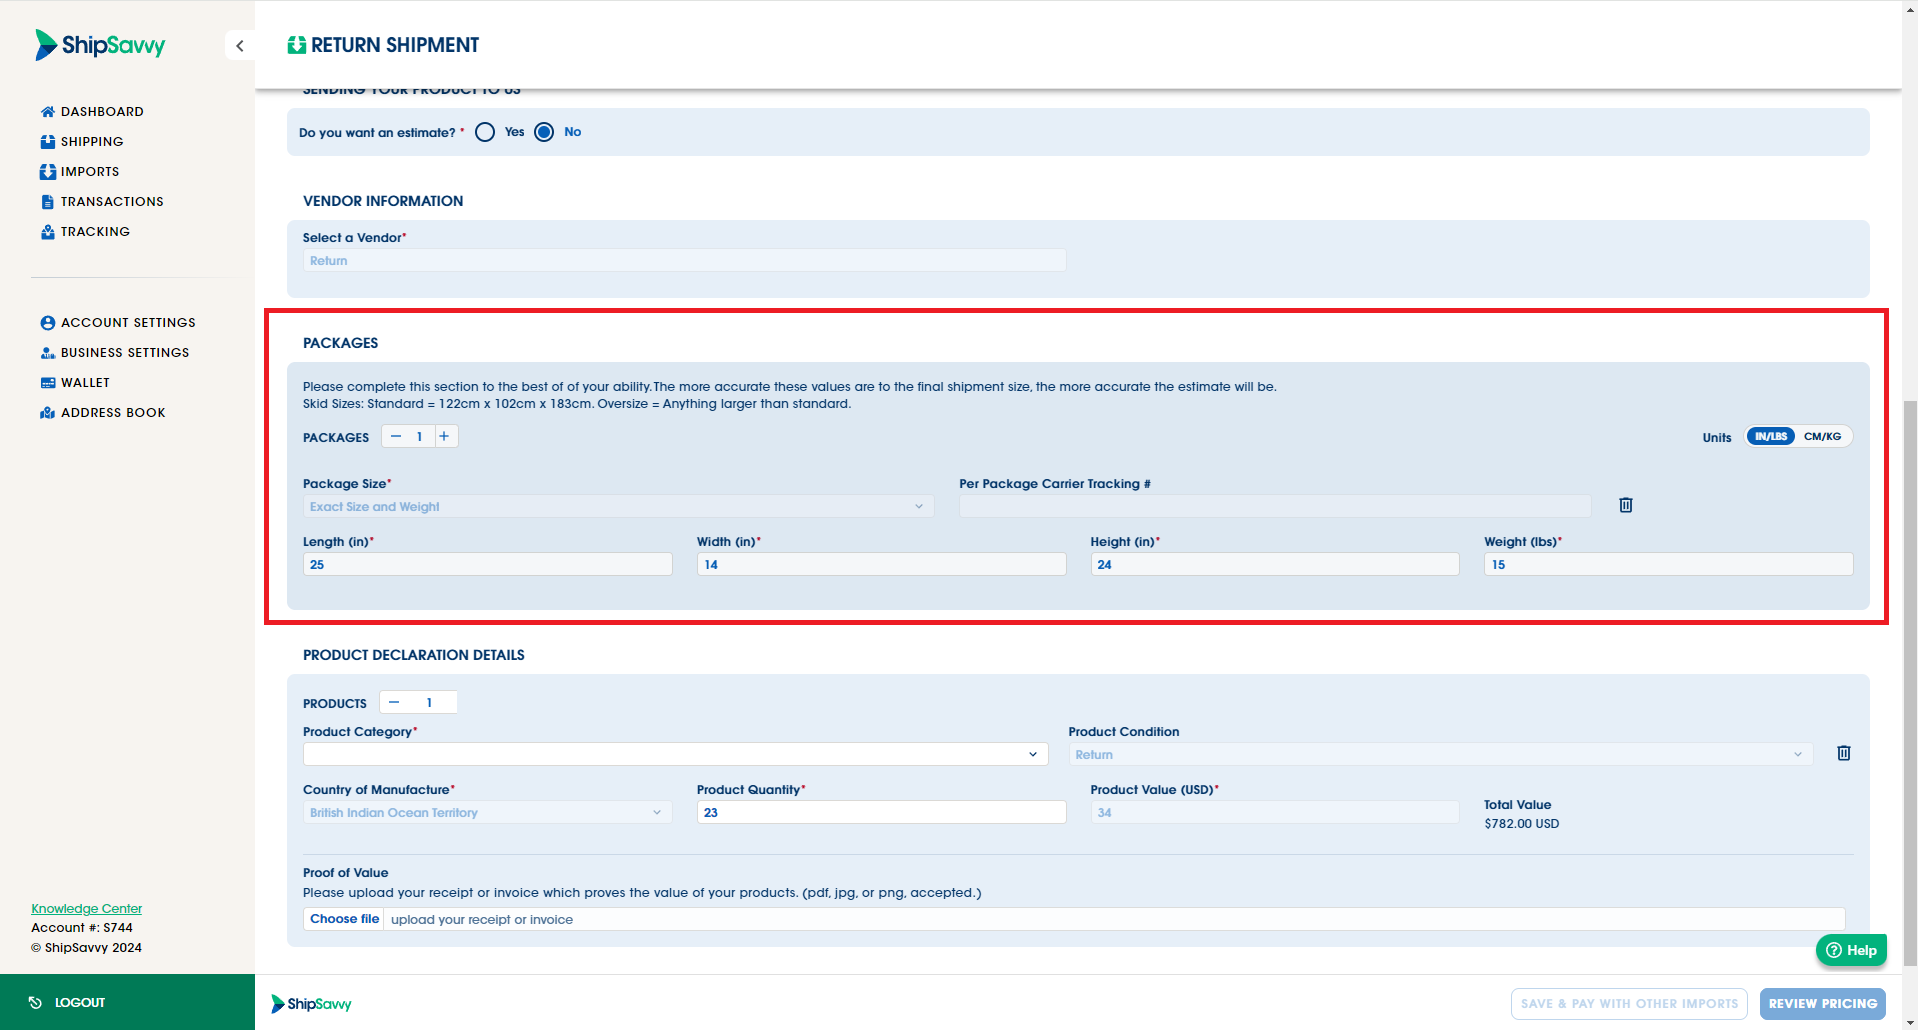1918x1030 pixels.
Task: Open the Package Size dropdown
Action: 618,507
